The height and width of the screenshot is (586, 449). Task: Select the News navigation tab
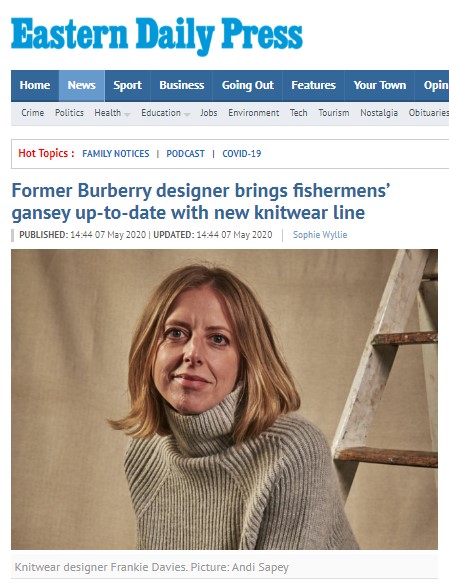click(82, 86)
